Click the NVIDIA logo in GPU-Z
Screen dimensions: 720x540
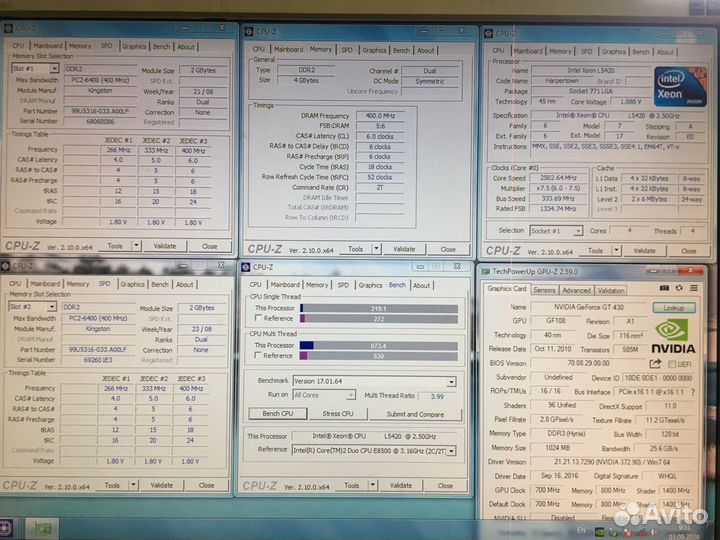(673, 336)
